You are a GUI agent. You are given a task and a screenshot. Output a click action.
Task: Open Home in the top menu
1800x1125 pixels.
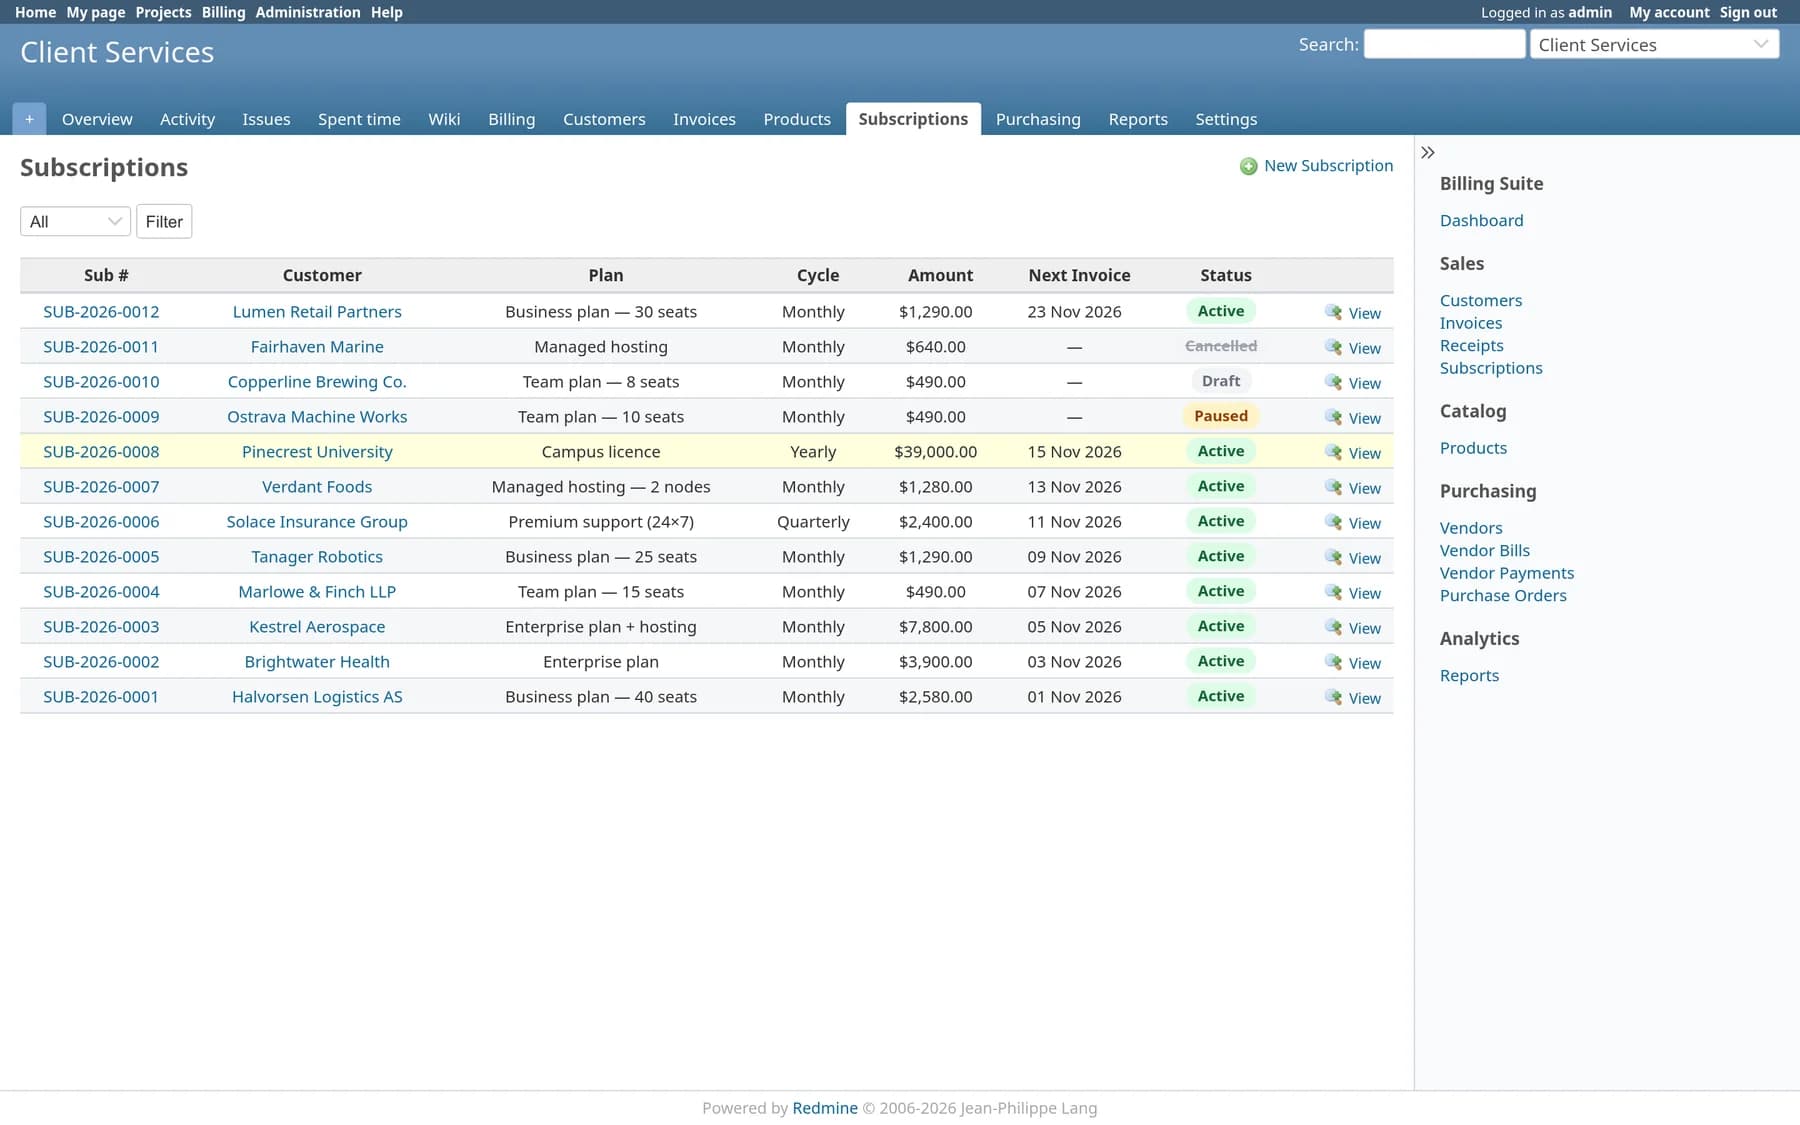[x=35, y=12]
